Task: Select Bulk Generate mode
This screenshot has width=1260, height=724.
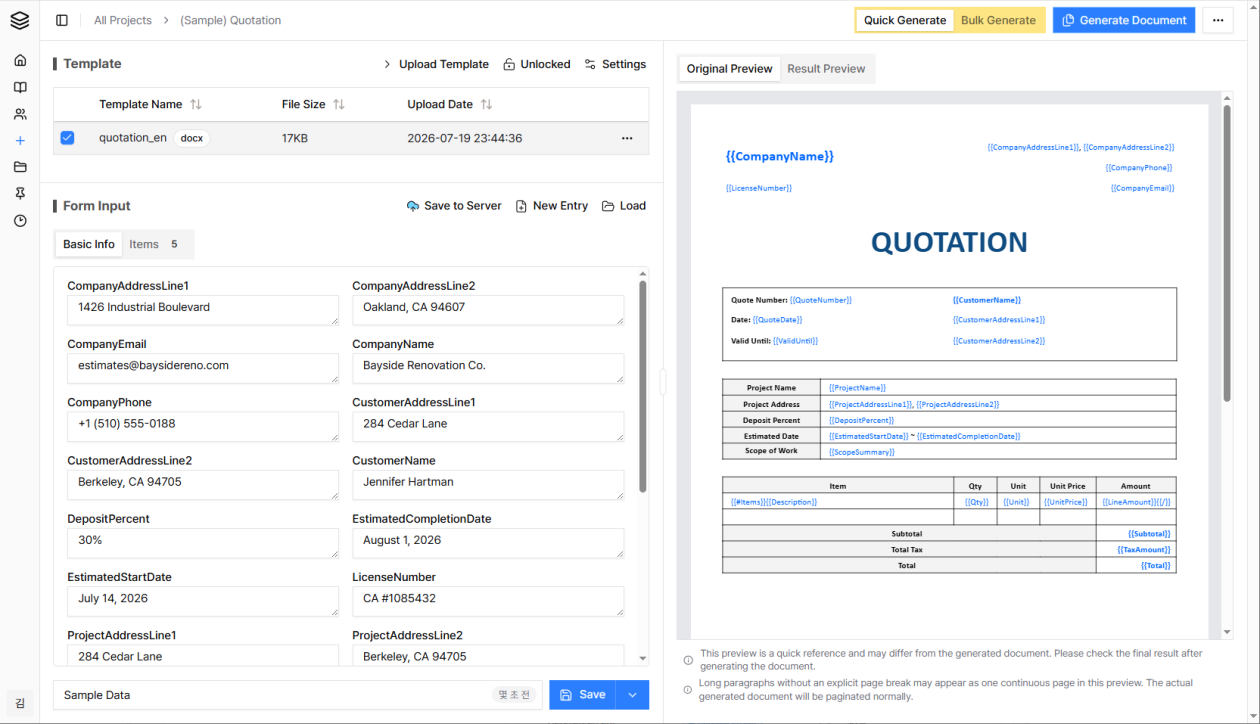Action: [x=998, y=20]
